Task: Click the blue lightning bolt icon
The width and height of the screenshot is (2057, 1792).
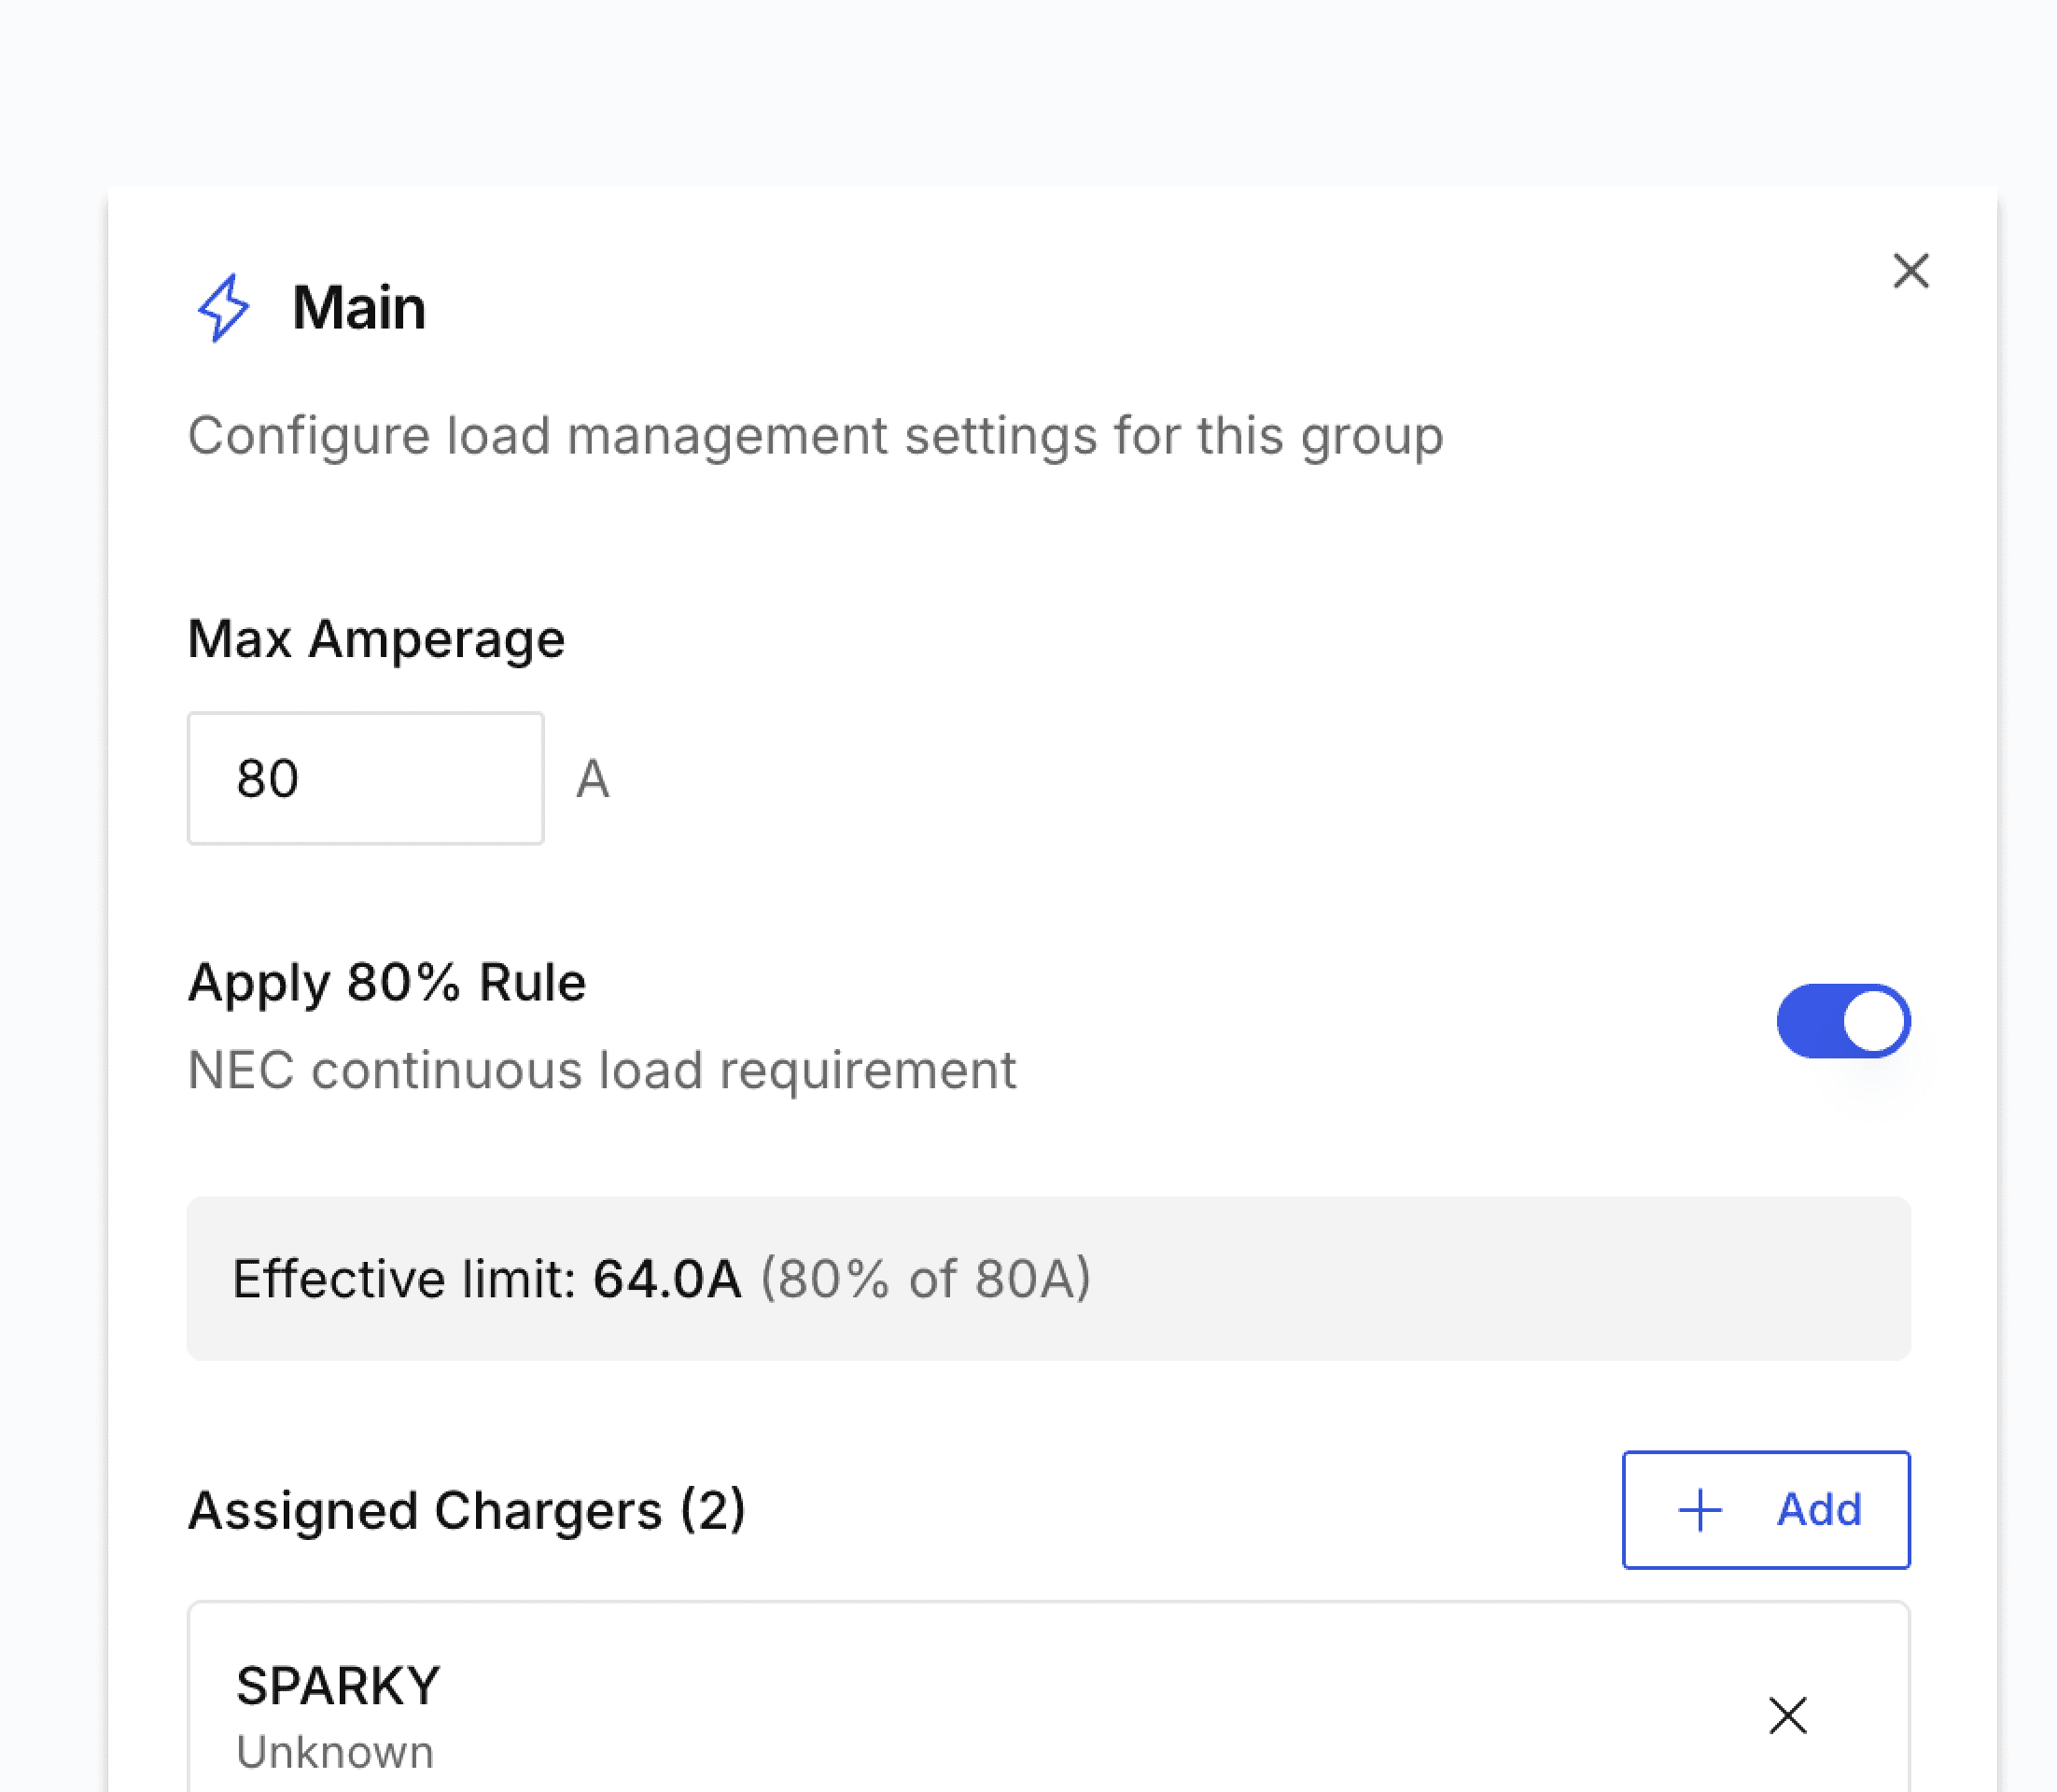Action: pyautogui.click(x=223, y=307)
